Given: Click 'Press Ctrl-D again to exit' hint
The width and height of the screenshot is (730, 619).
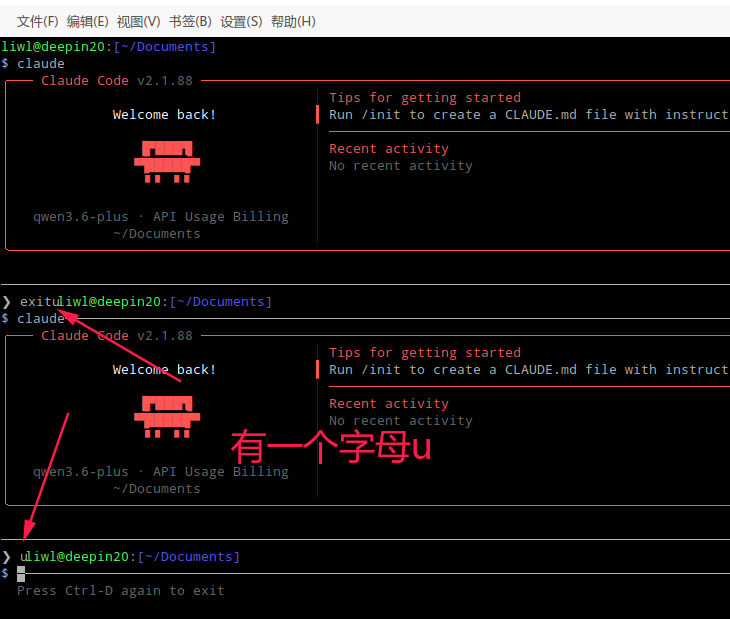Looking at the screenshot, I should click(x=121, y=591).
